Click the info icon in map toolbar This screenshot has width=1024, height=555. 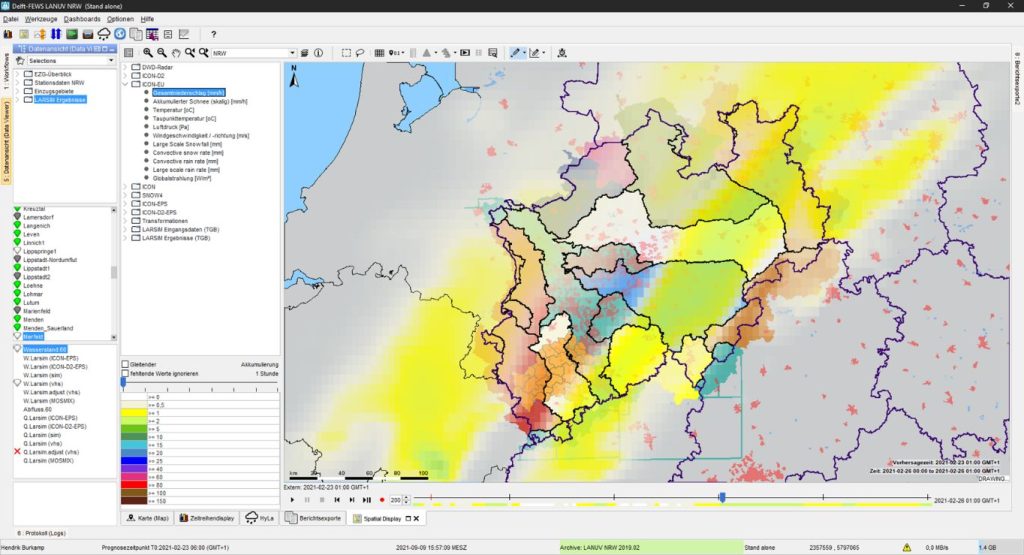[319, 53]
